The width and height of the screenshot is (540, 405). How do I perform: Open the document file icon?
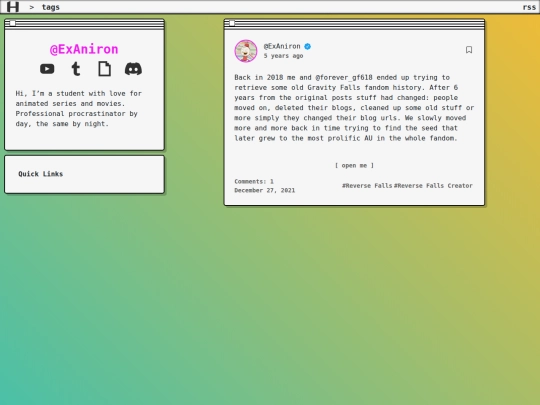104,69
